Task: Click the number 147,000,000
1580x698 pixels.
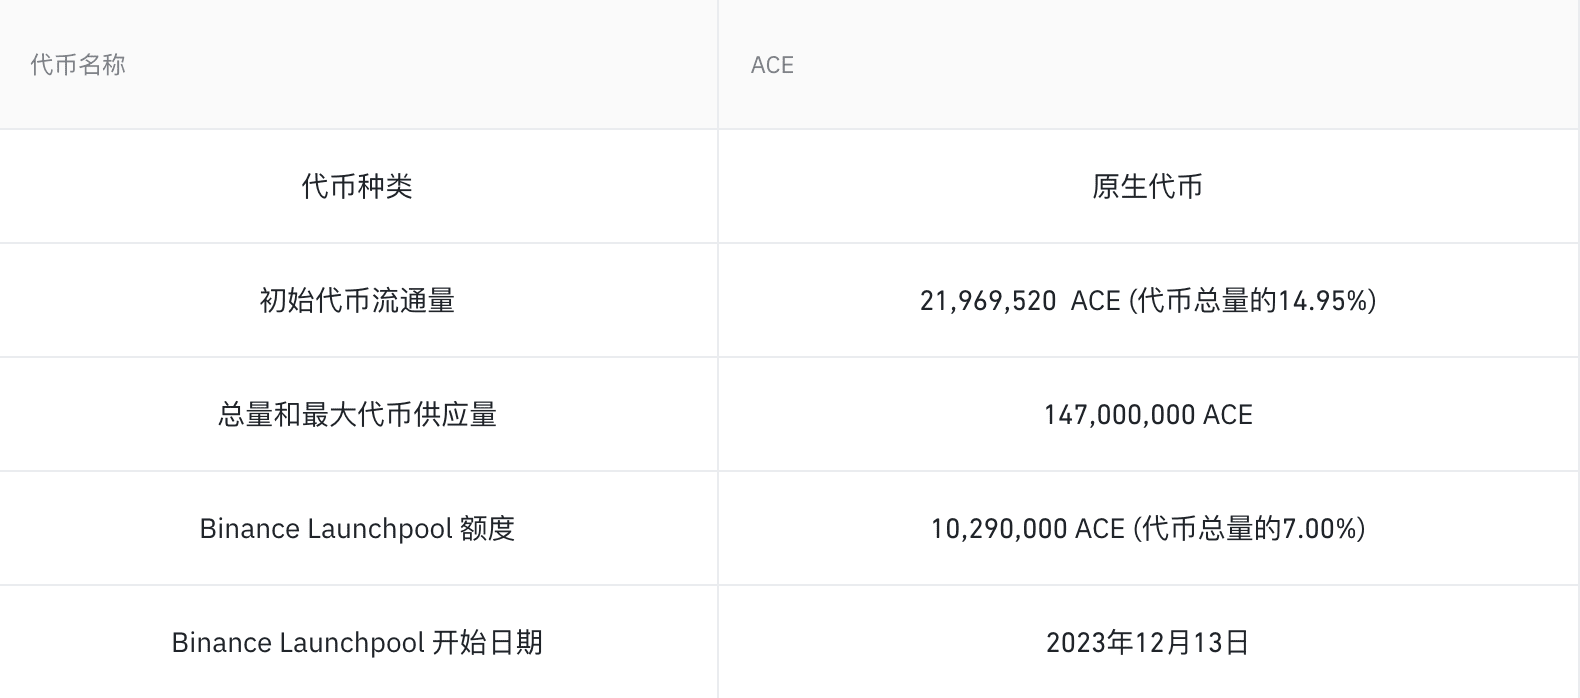Action: (x=1119, y=414)
